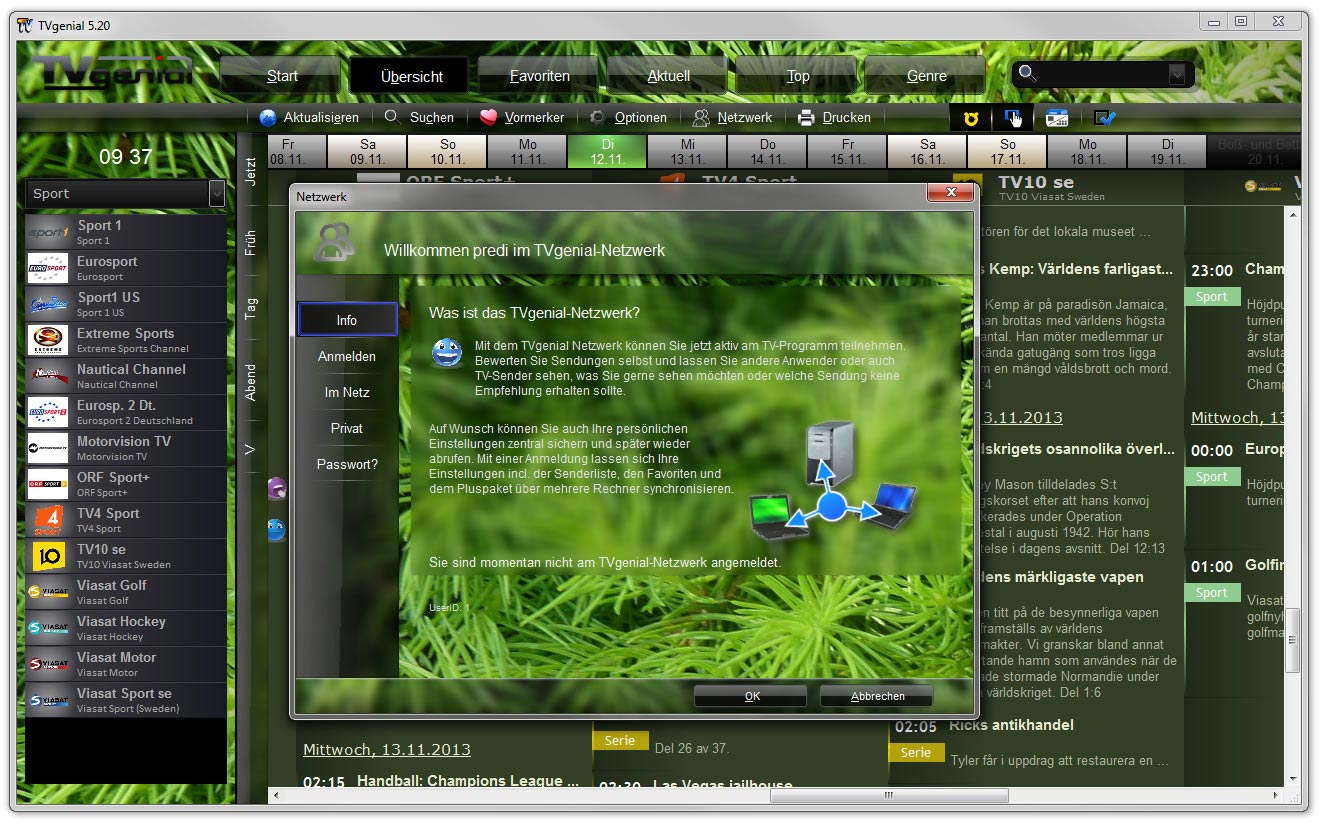This screenshot has height=826, width=1321.
Task: Select the Info section in Netzwerk dialog
Action: point(347,320)
